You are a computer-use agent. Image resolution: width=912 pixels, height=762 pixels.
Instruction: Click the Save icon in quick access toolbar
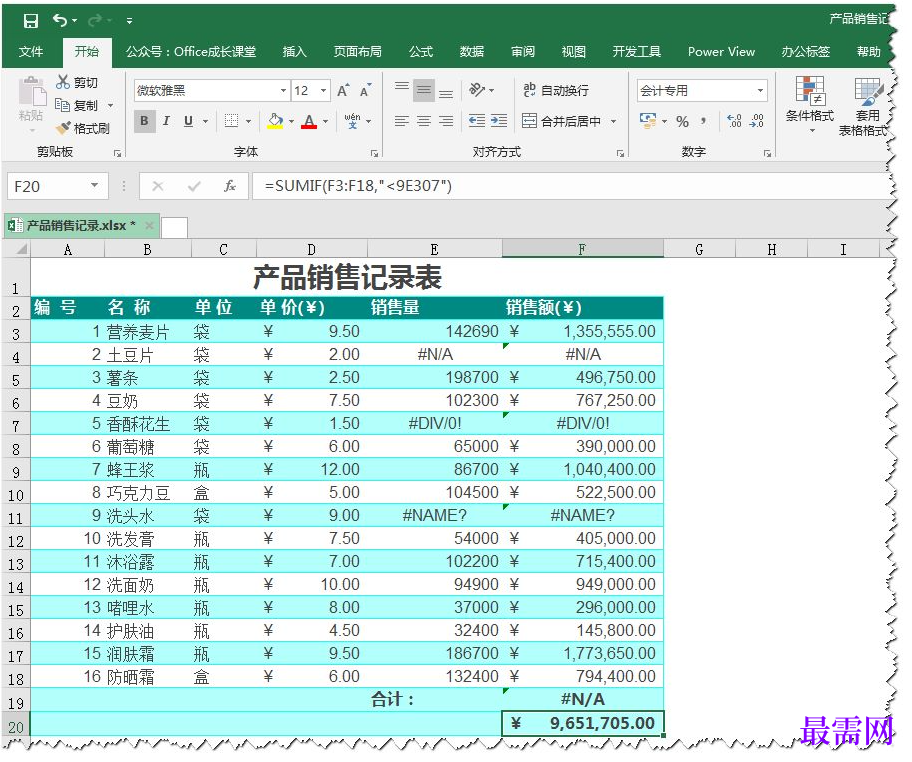30,21
